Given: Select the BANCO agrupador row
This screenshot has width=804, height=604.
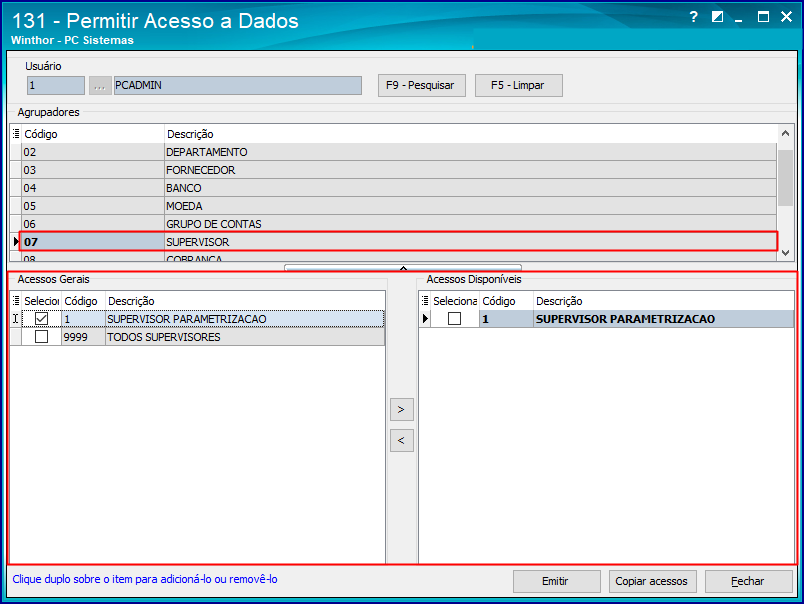Looking at the screenshot, I should [300, 188].
